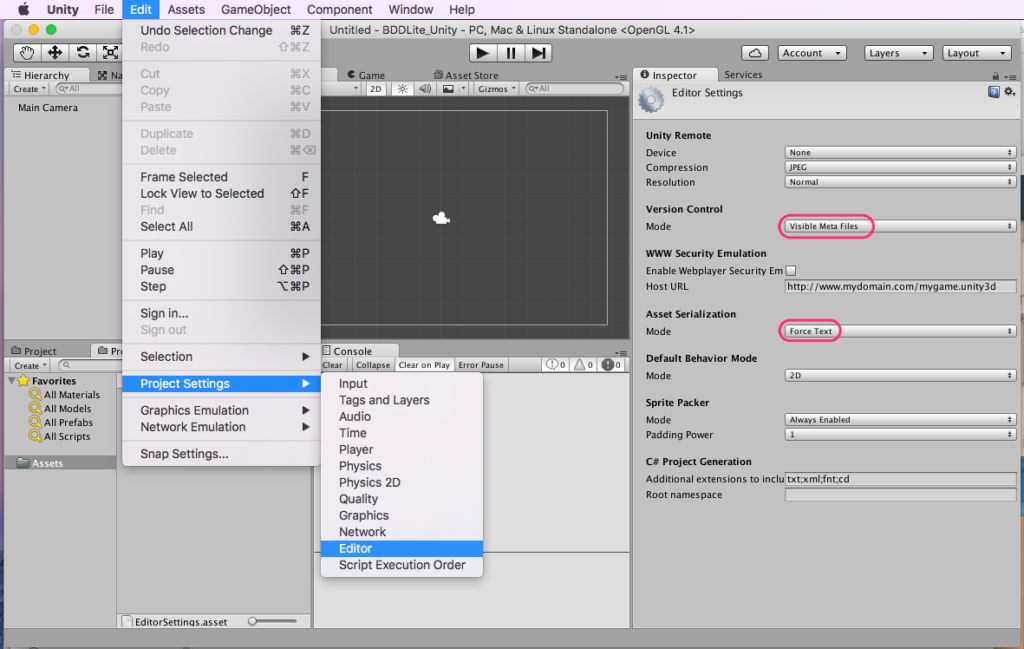Screen dimensions: 1024x649
Task: Click the Apple menu icon
Action: click(x=24, y=9)
